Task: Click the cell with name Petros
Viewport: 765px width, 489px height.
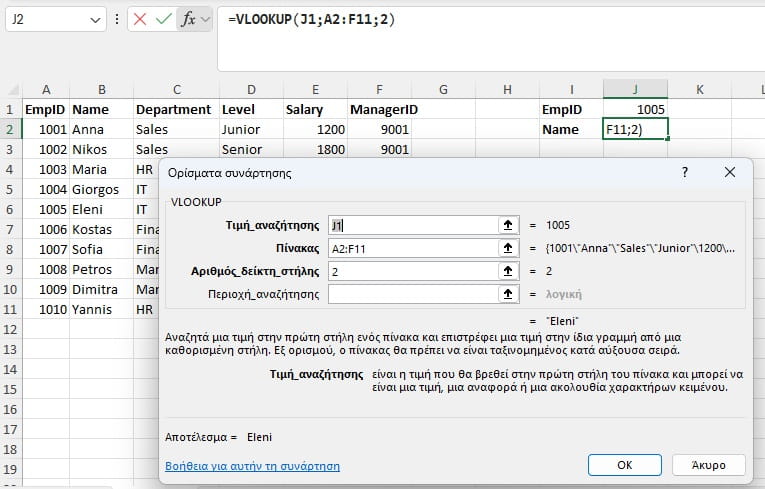Action: tap(101, 269)
